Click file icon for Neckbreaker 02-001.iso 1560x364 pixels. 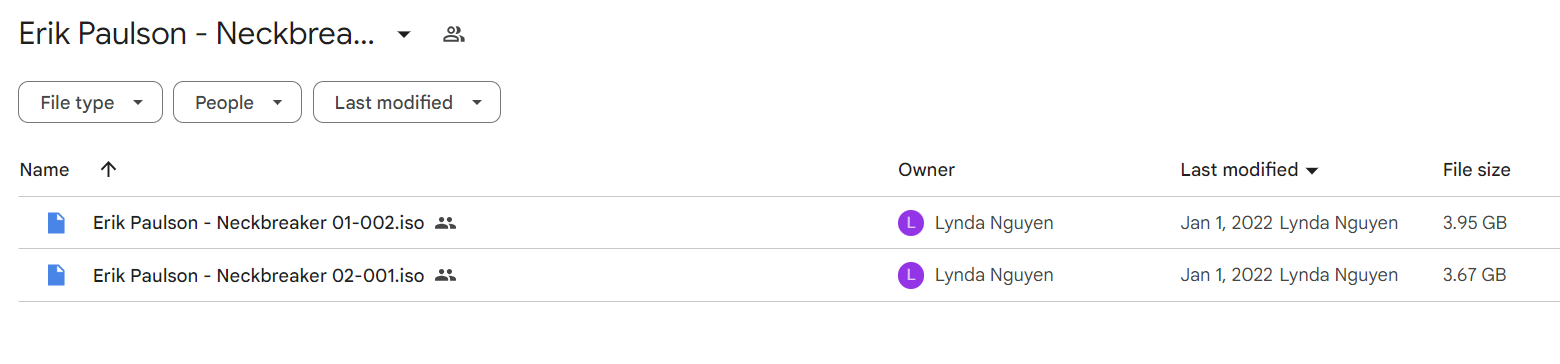click(x=57, y=275)
